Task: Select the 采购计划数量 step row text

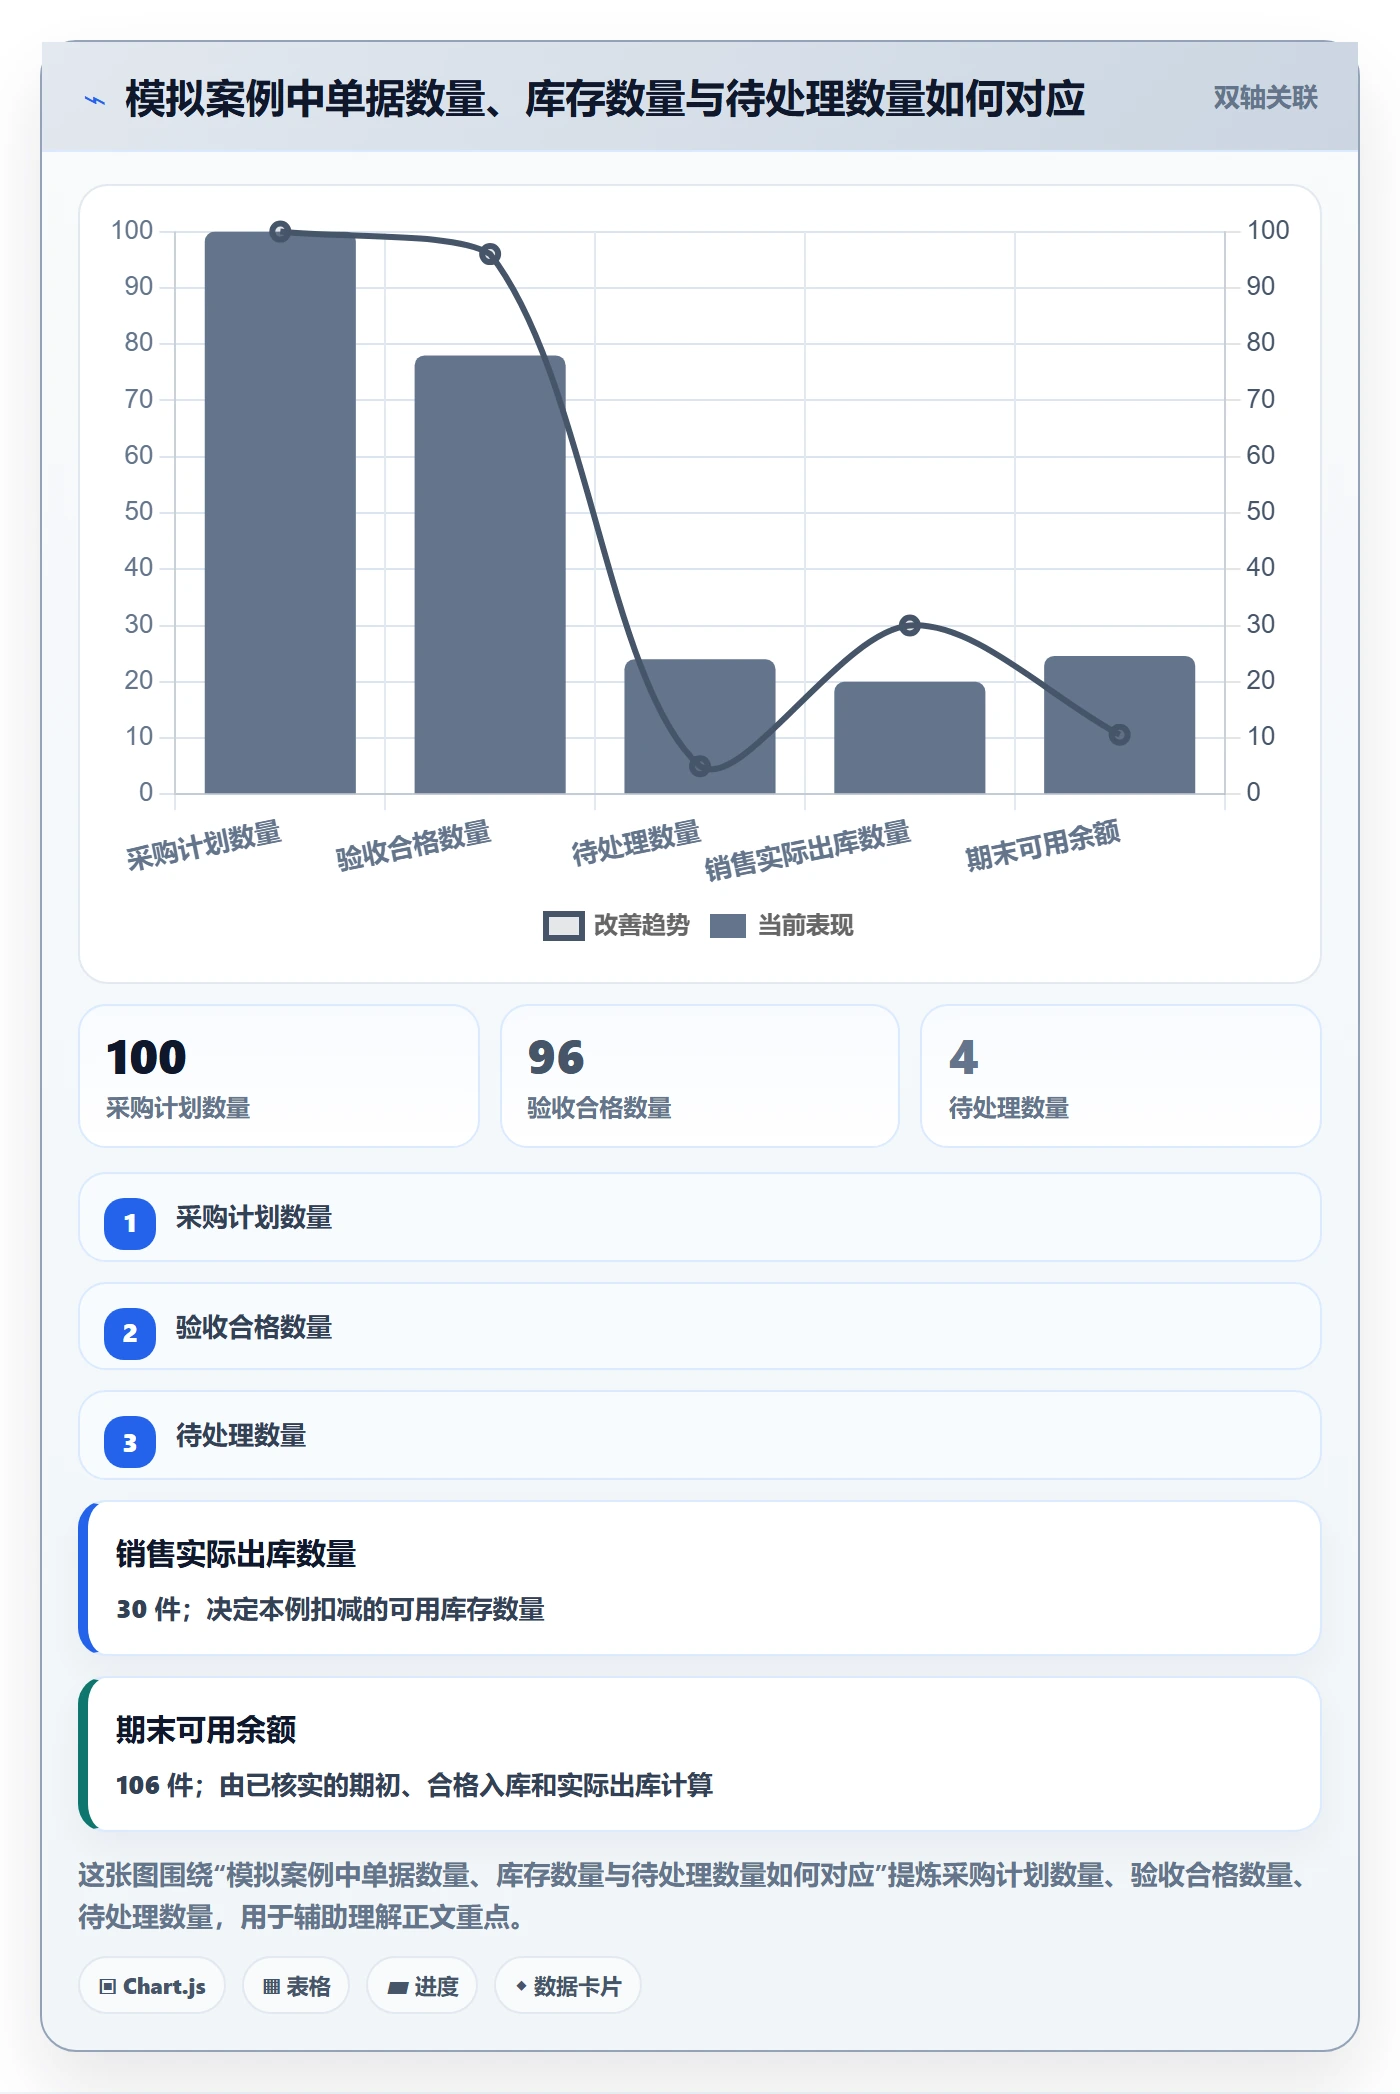Action: 254,1218
